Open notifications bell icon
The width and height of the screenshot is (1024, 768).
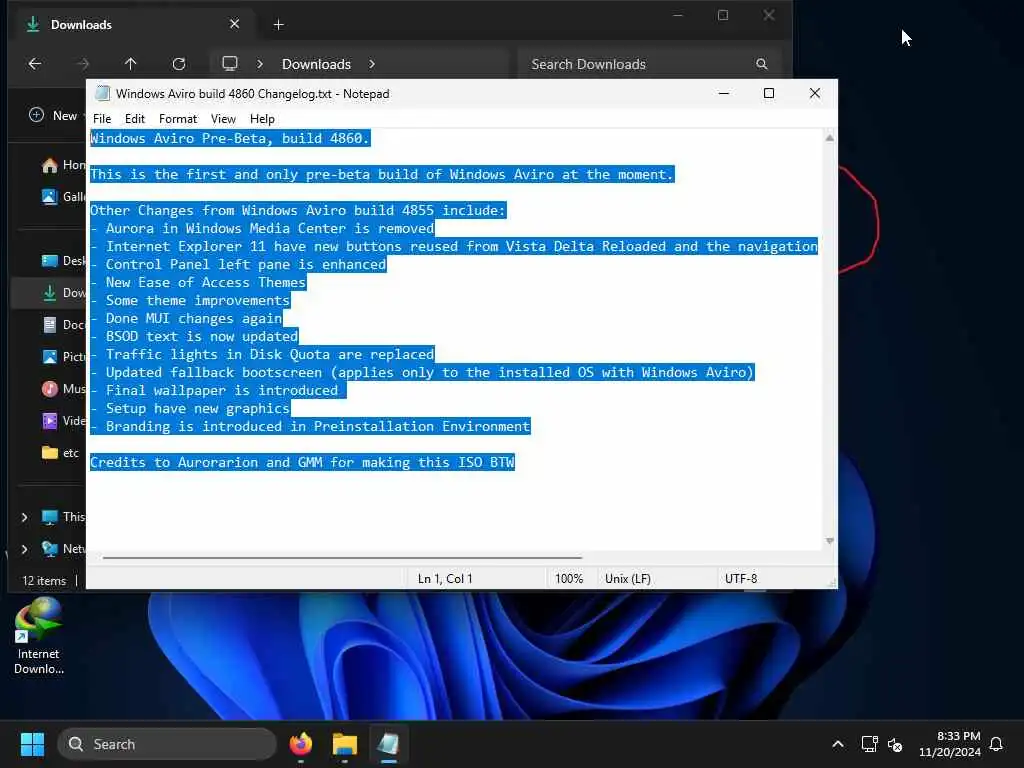tap(996, 744)
